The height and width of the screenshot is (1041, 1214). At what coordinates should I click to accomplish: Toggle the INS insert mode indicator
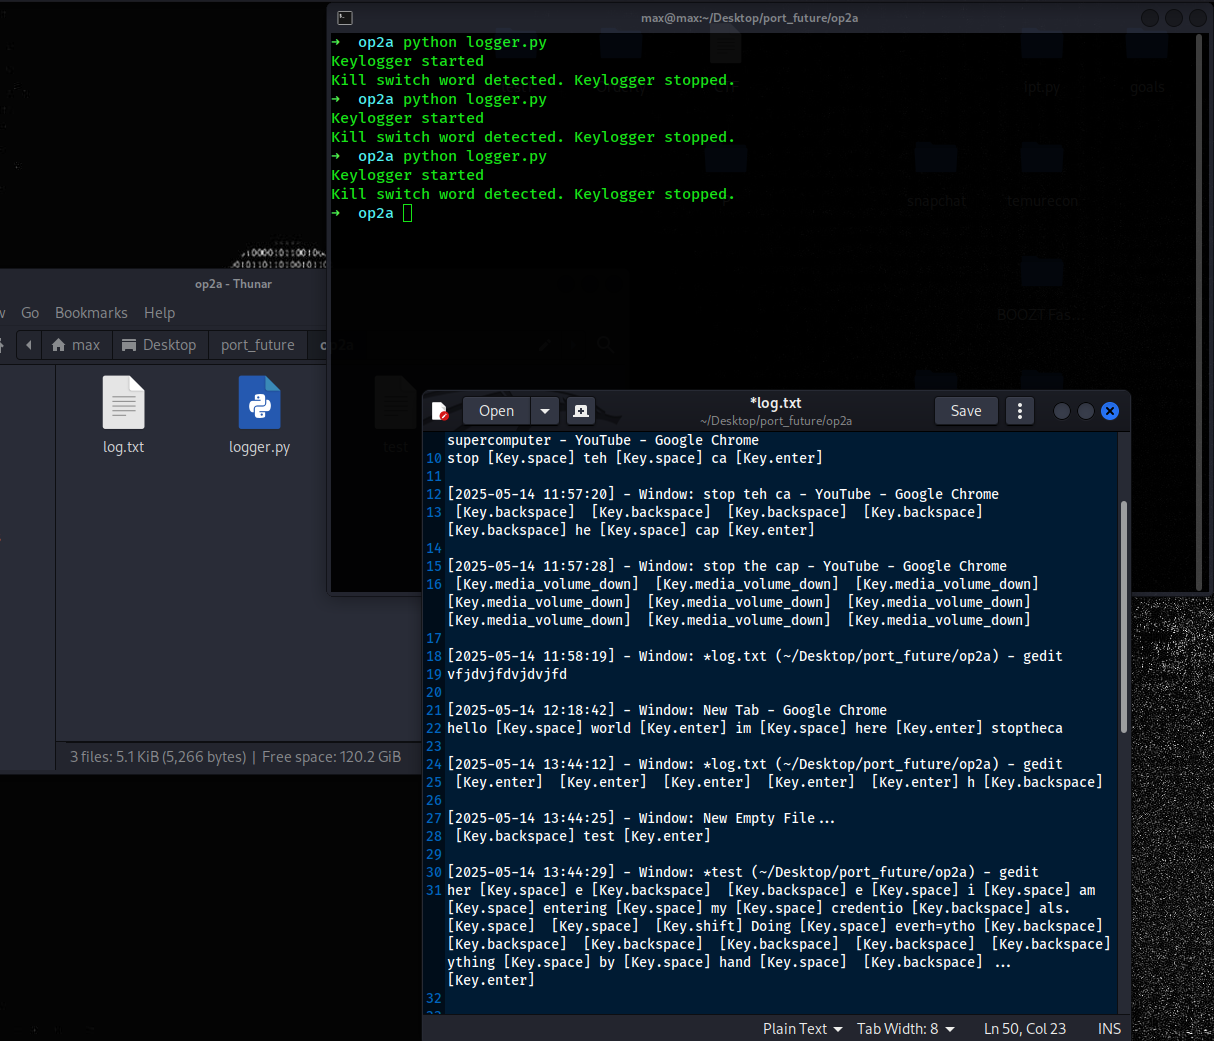pyautogui.click(x=1109, y=1029)
